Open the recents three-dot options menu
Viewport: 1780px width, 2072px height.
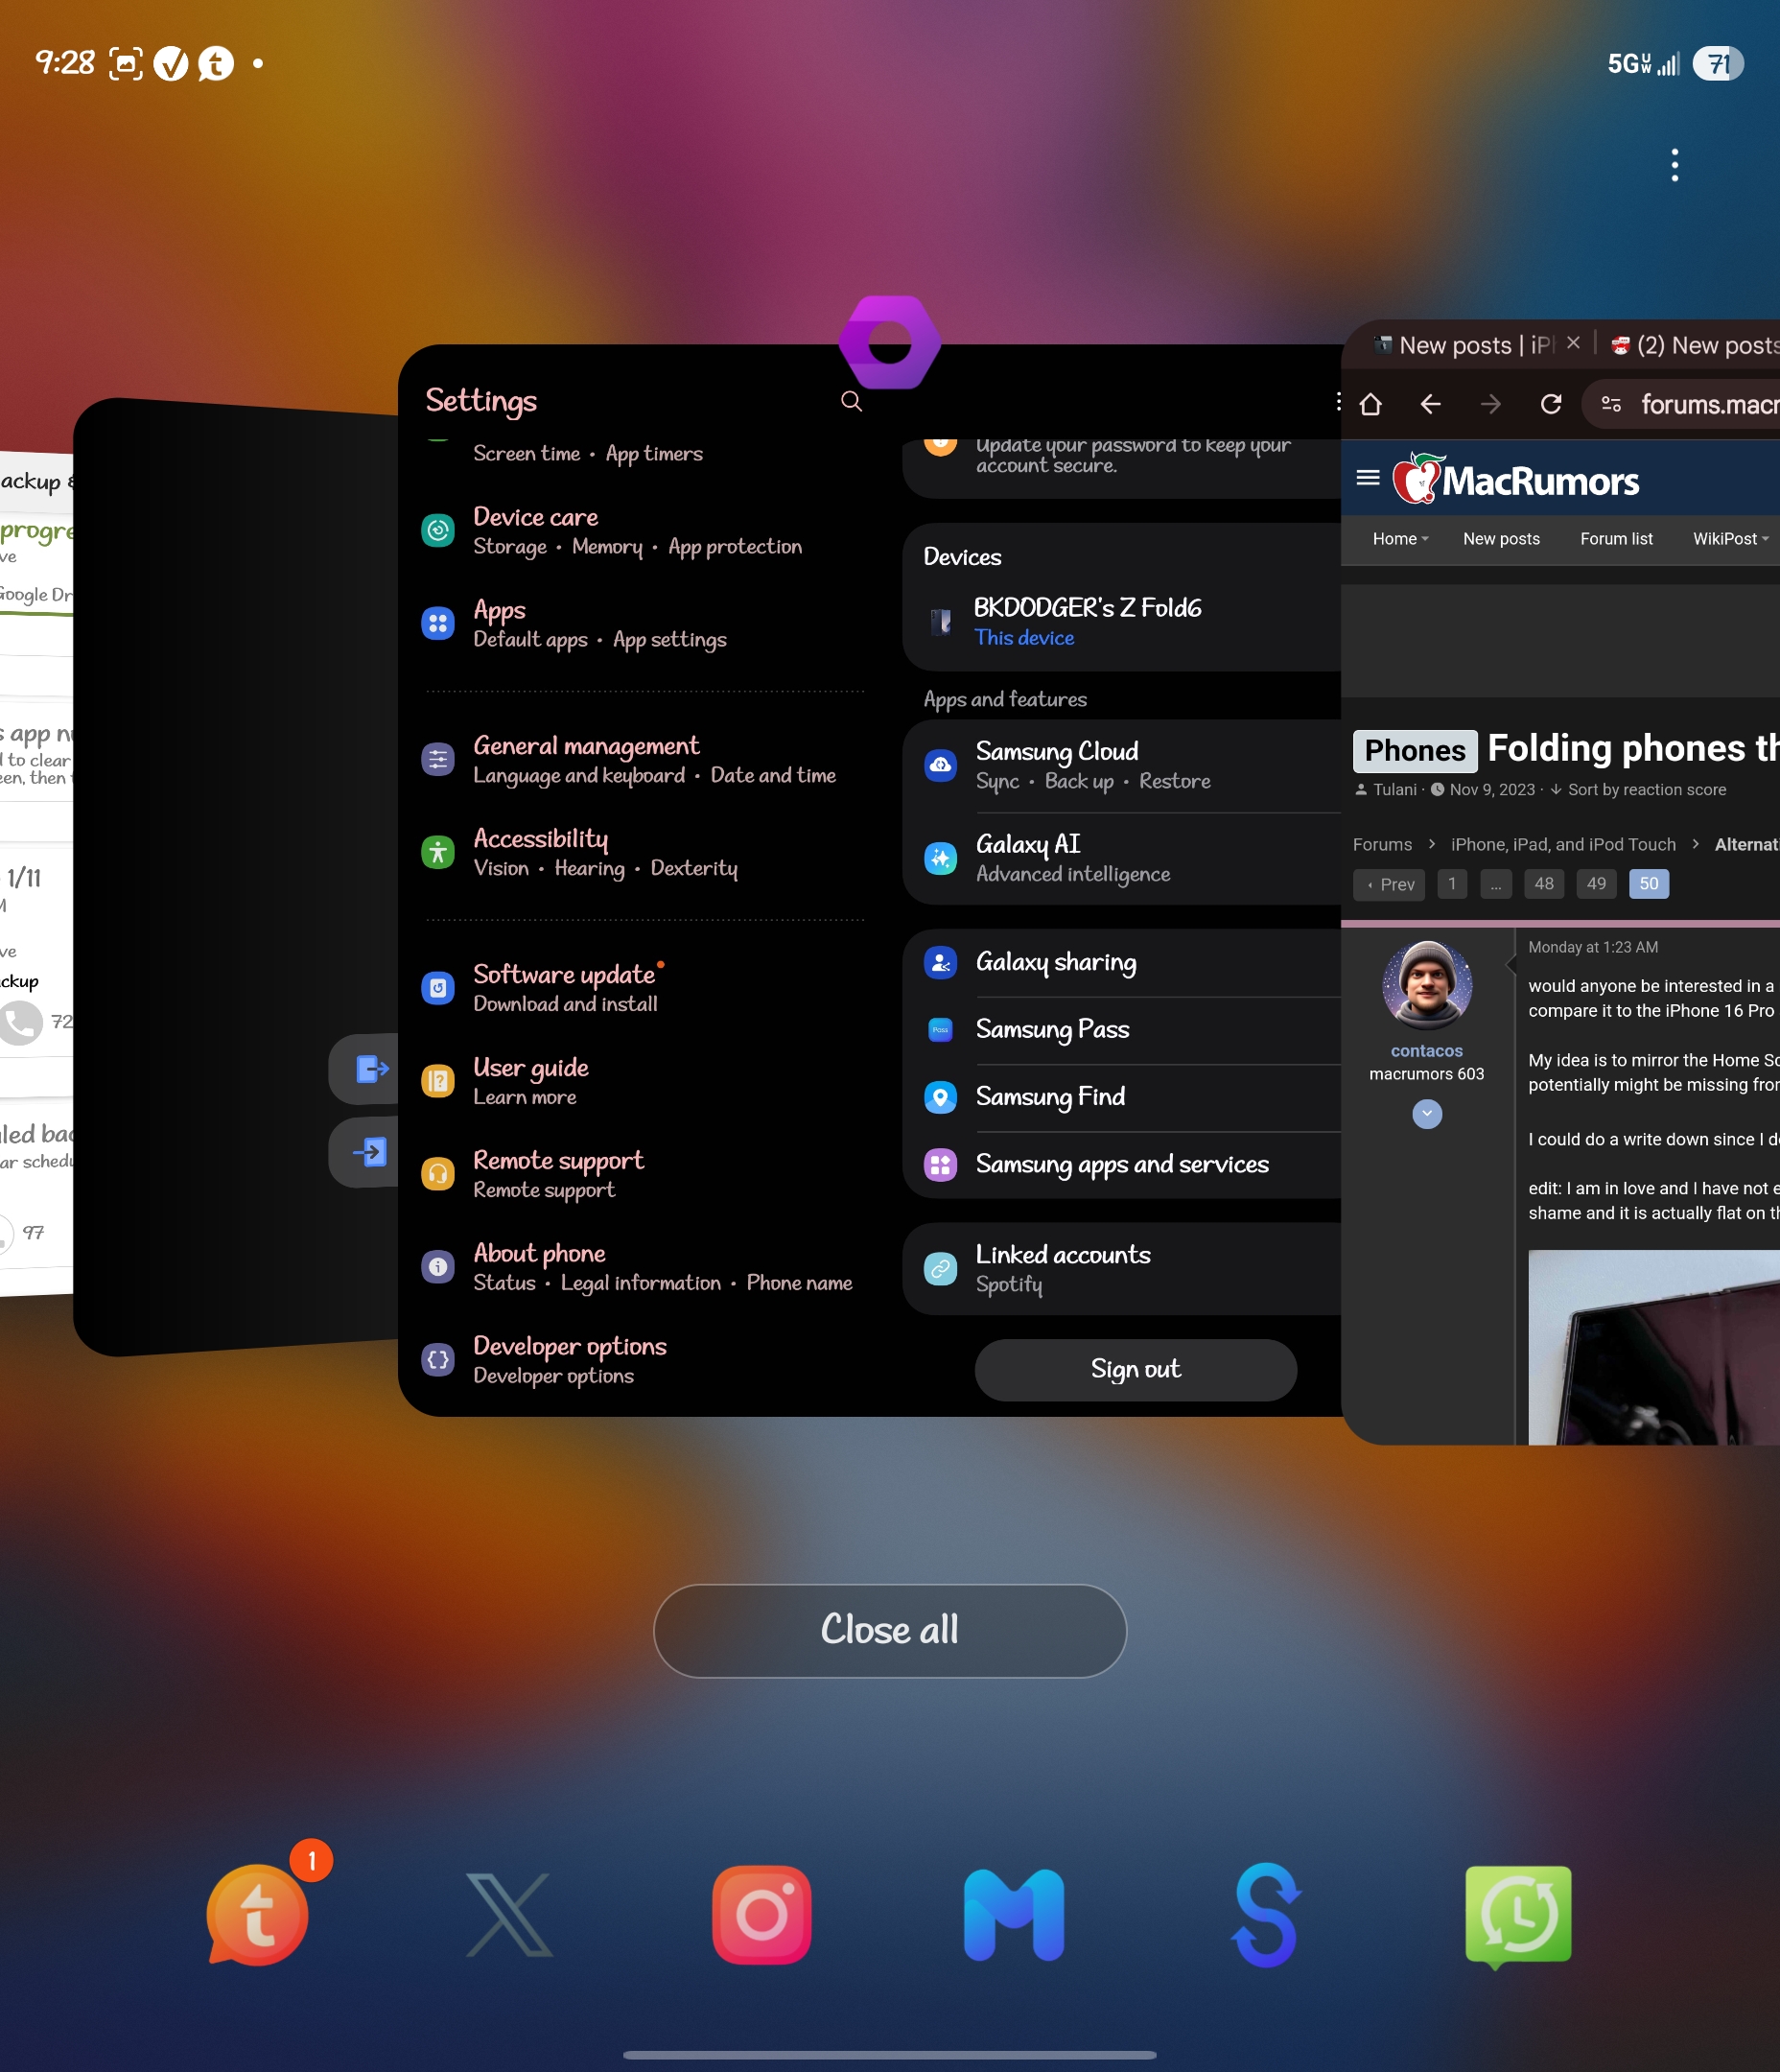(x=1674, y=165)
